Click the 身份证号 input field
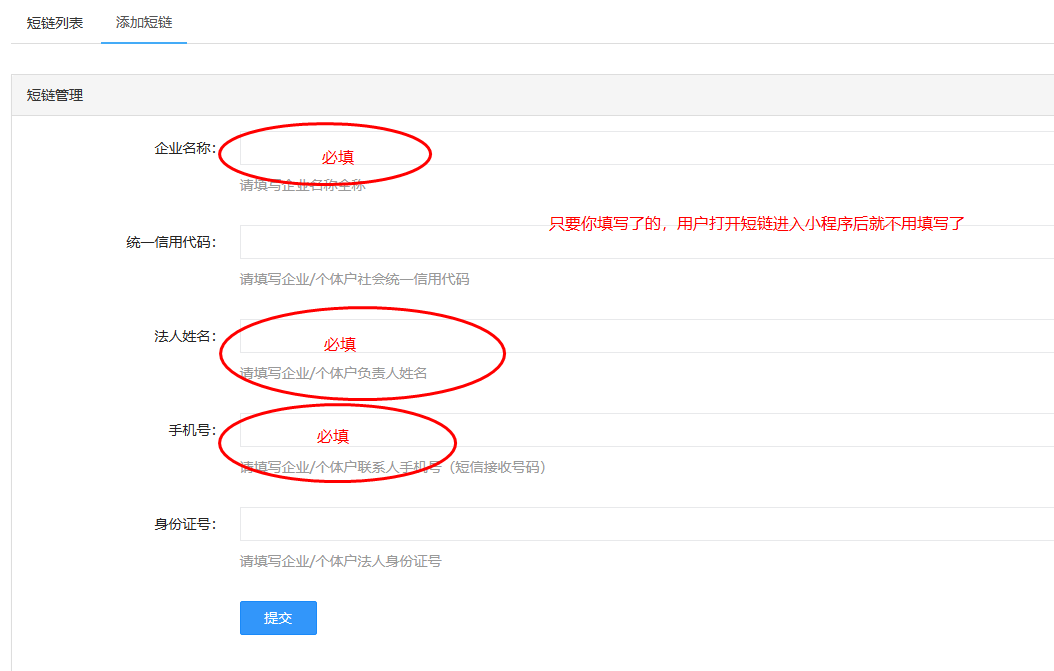The width and height of the screenshot is (1054, 671). [647, 524]
